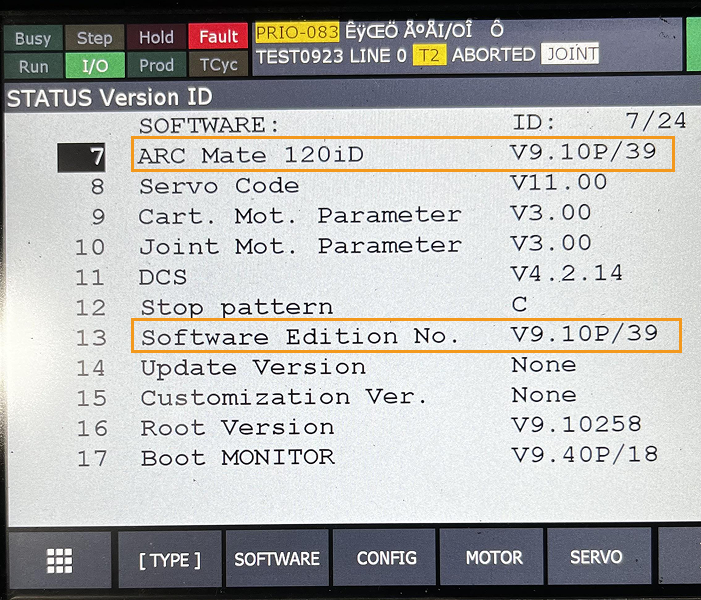Click the PRIO-083 alarm code

(x=297, y=32)
